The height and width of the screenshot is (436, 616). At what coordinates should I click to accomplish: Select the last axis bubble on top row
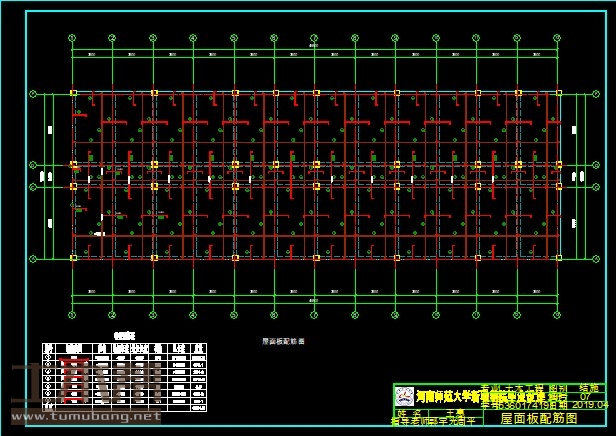pyautogui.click(x=558, y=38)
